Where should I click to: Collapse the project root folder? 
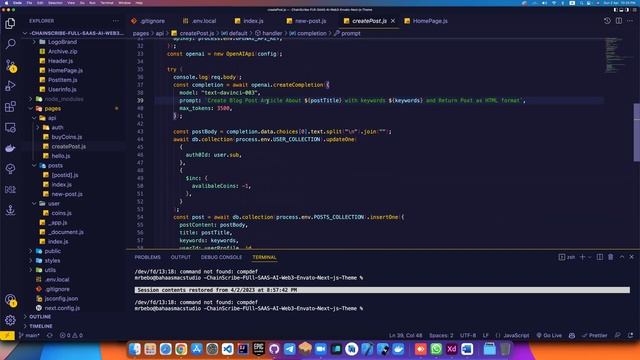pos(25,33)
